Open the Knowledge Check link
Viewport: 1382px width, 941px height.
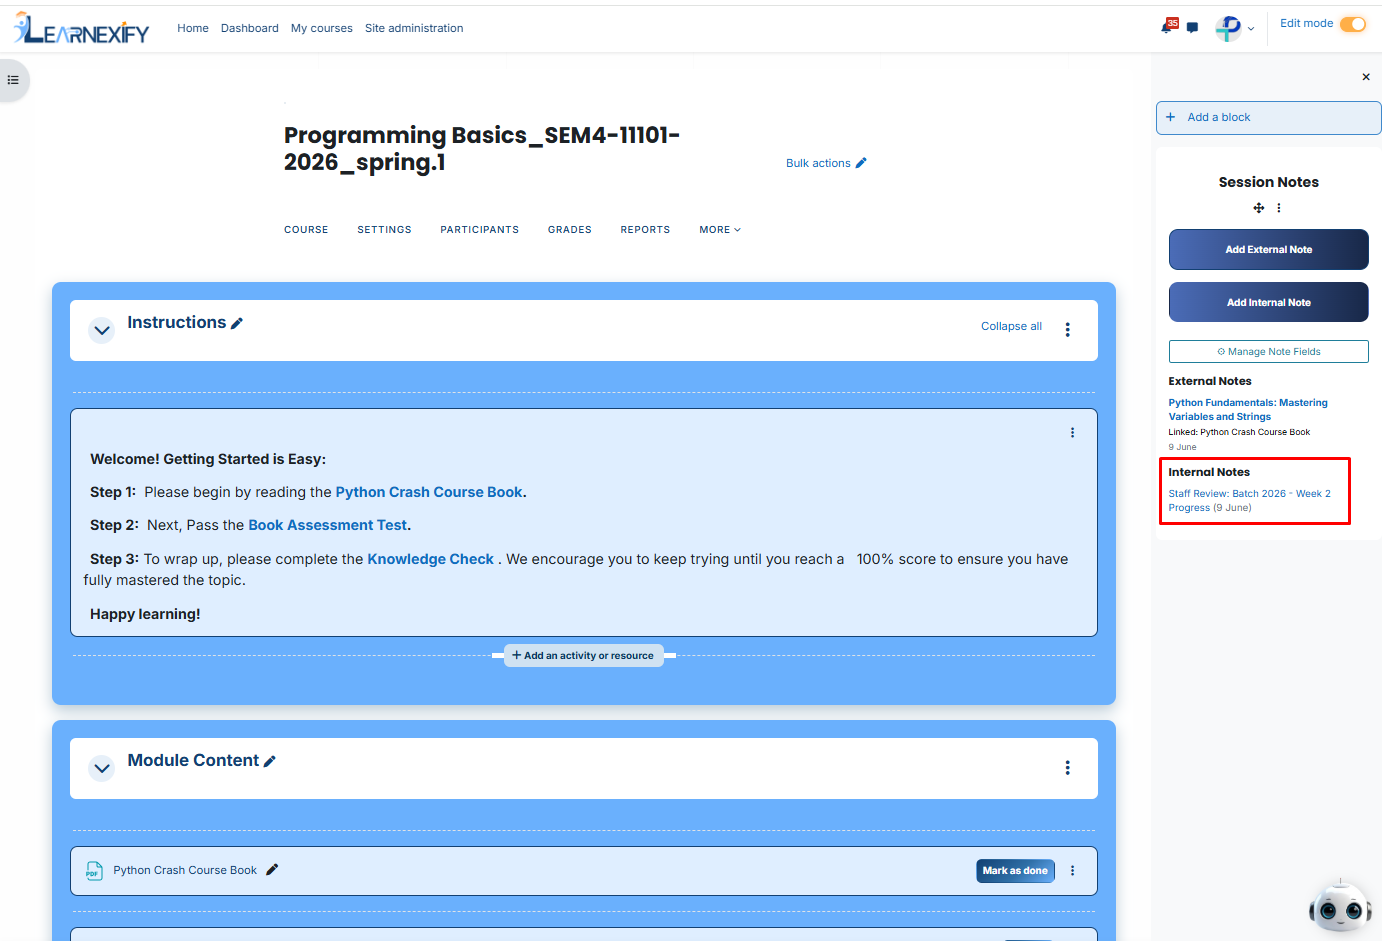click(430, 559)
